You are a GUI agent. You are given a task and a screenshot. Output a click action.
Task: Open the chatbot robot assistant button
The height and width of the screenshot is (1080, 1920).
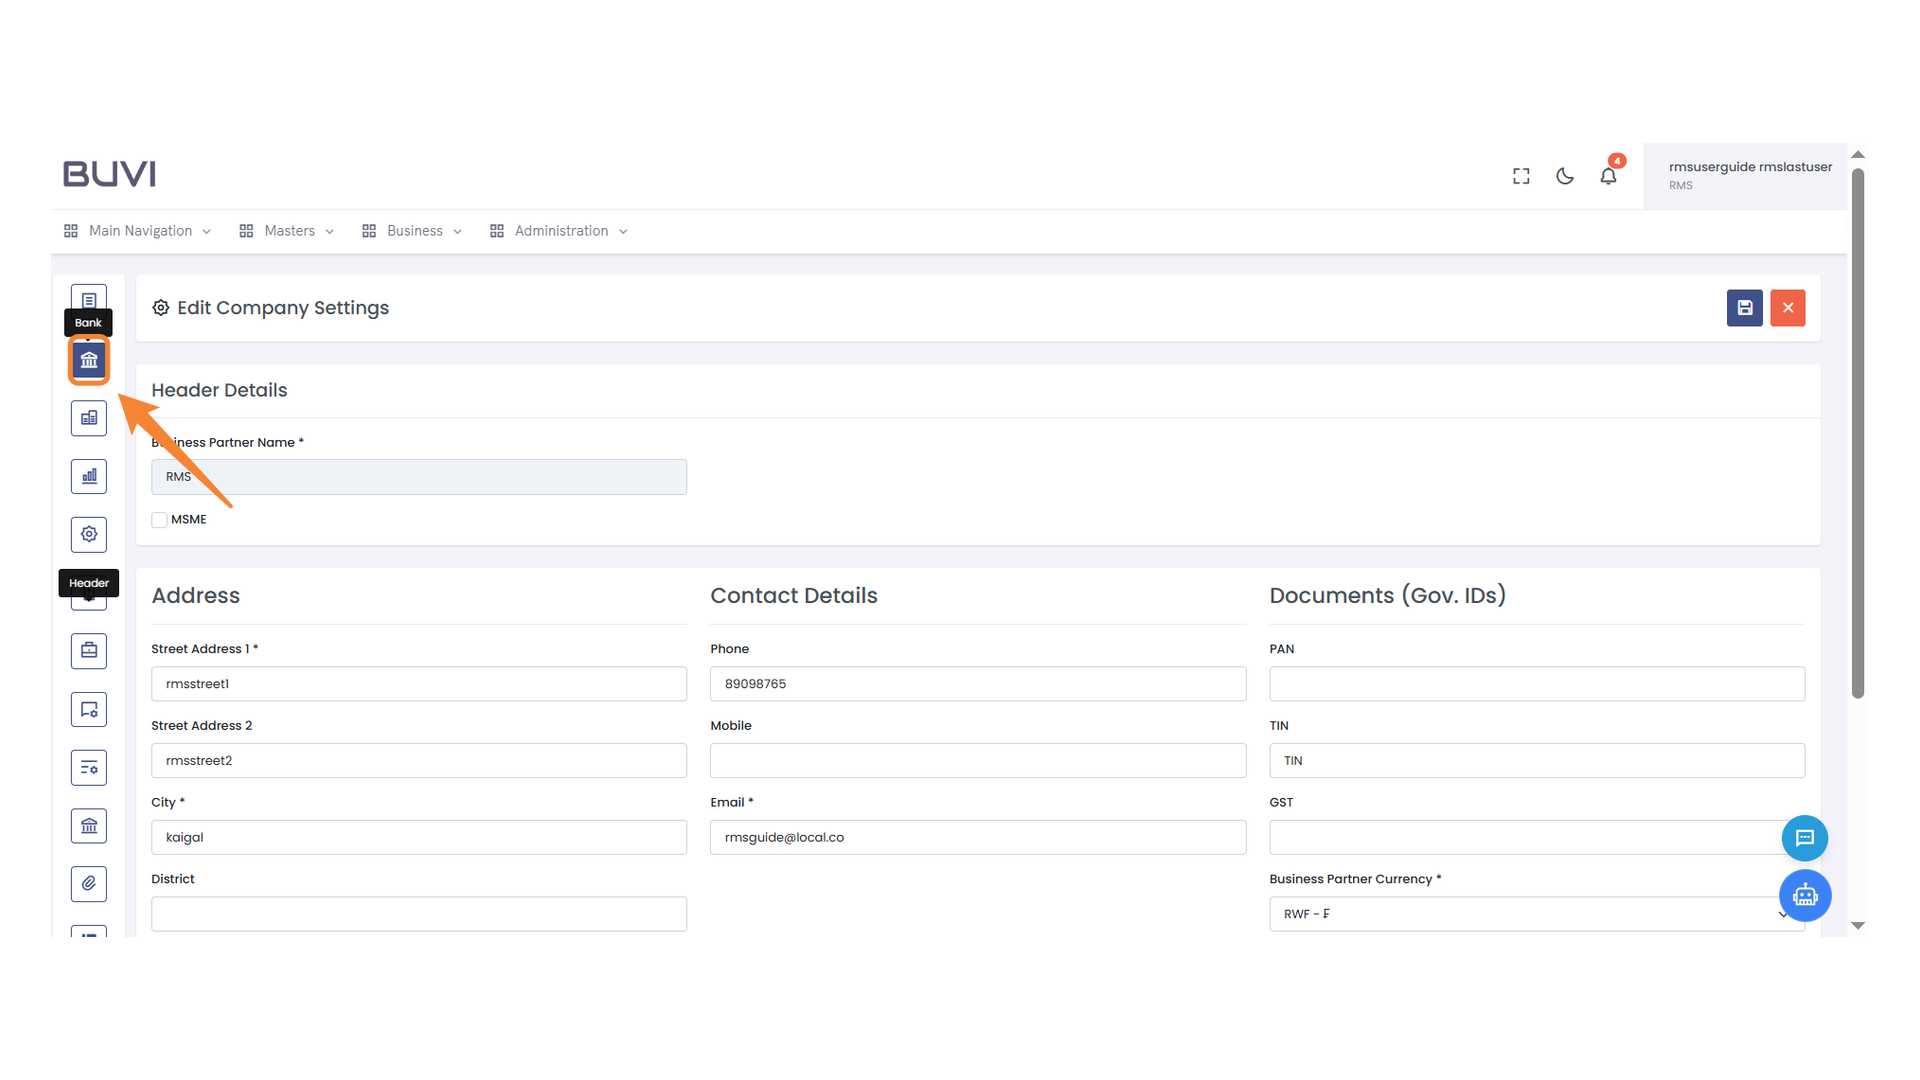[x=1804, y=895]
